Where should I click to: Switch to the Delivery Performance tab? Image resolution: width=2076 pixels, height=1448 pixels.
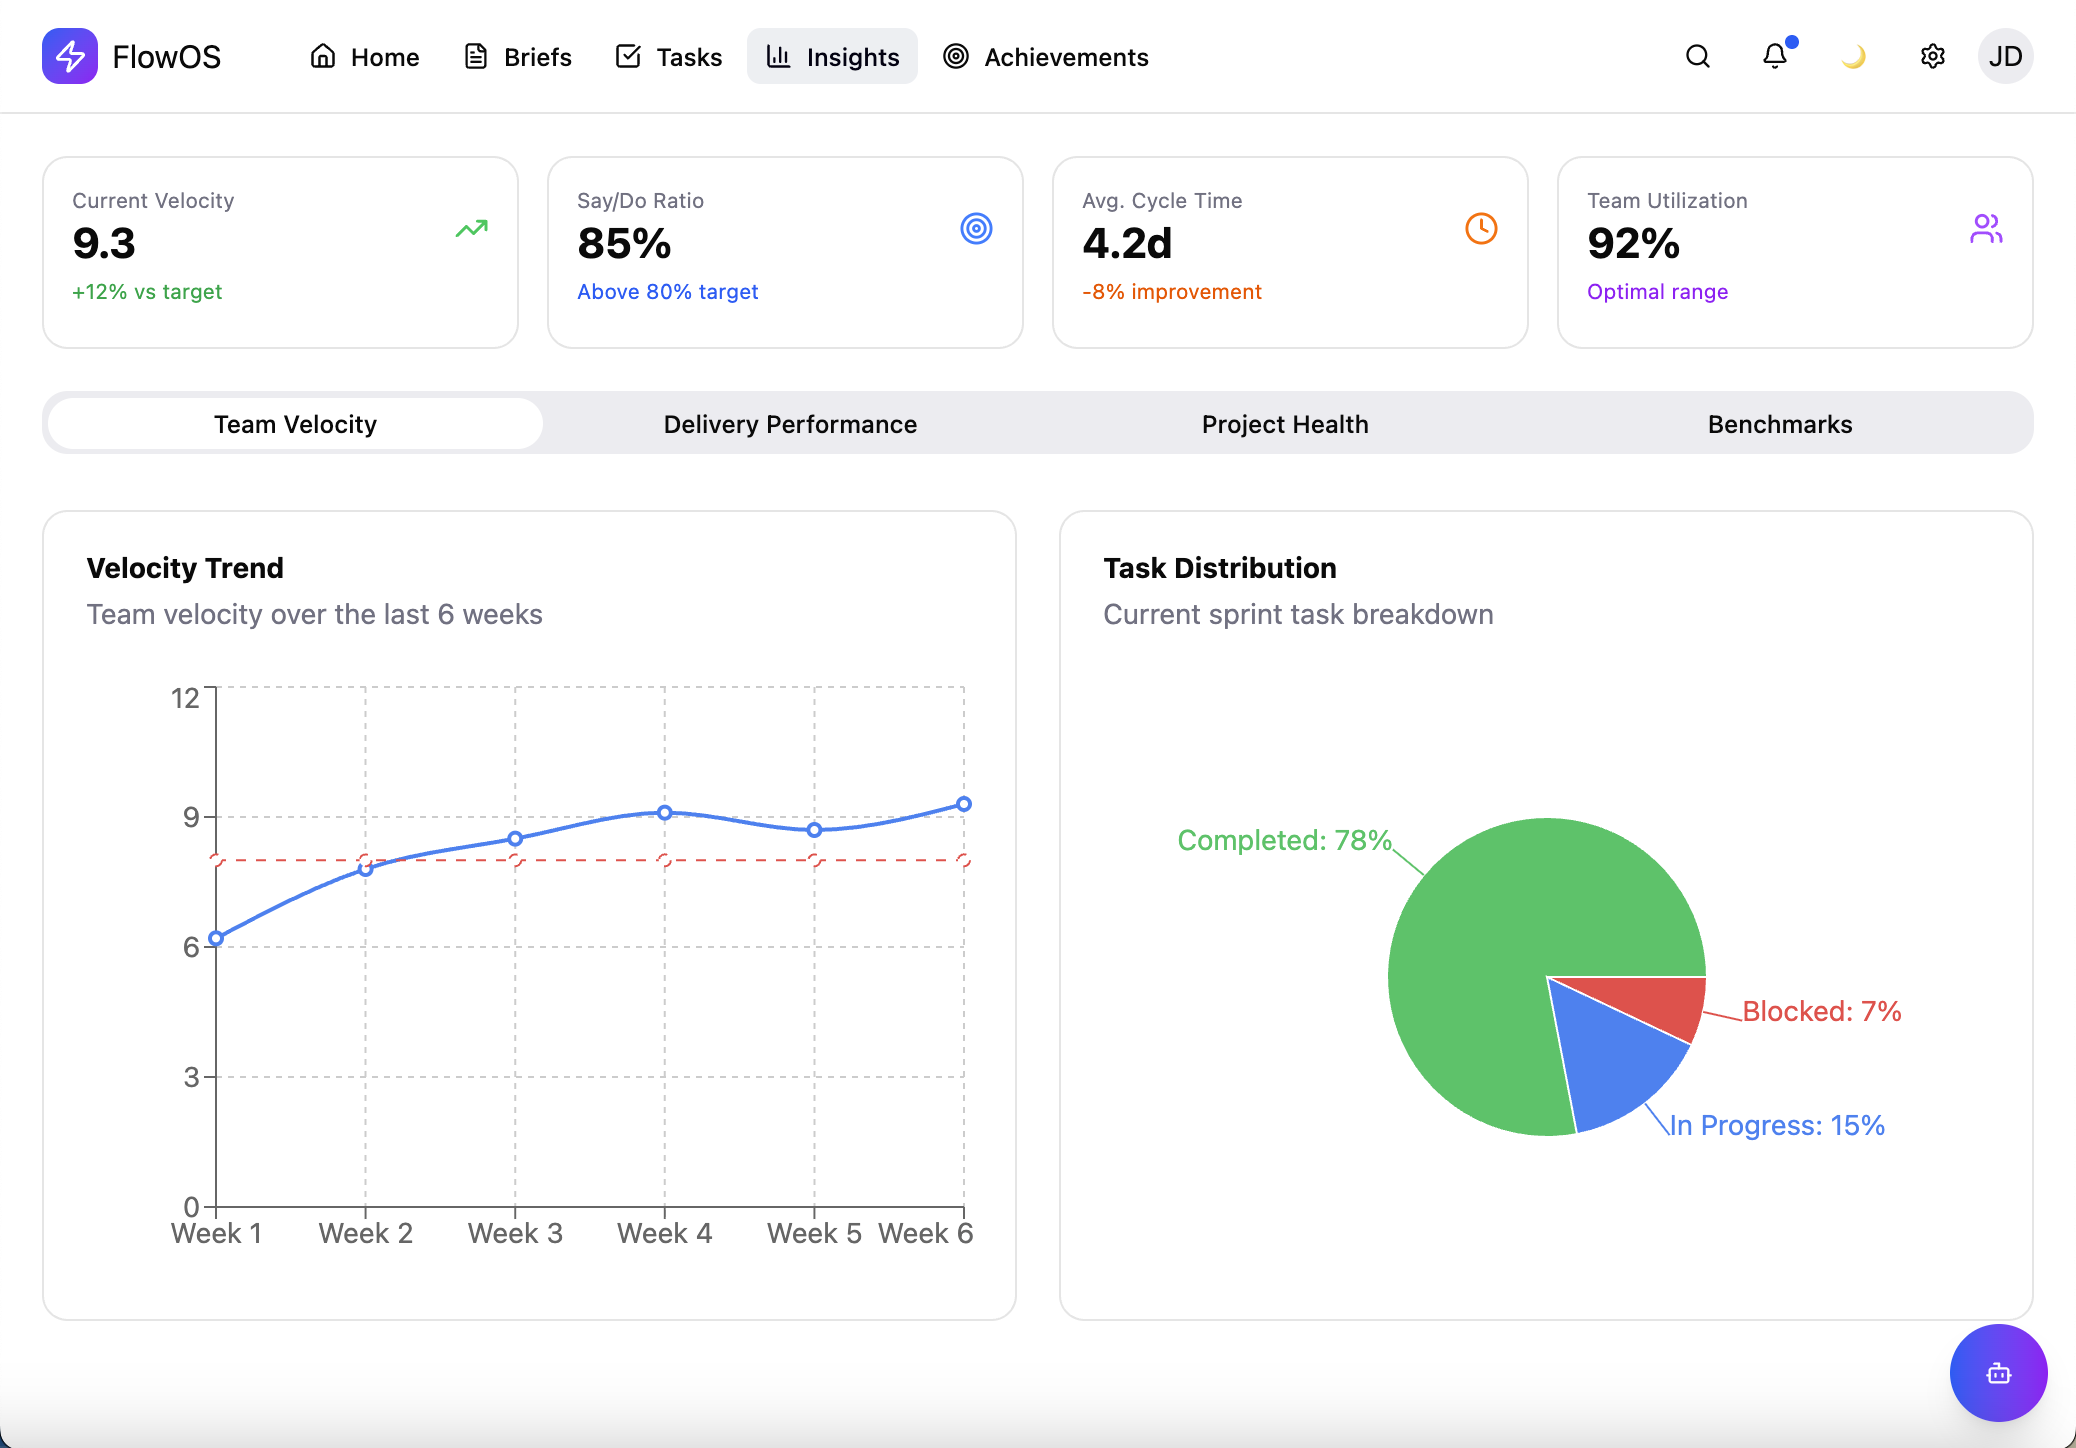pyautogui.click(x=790, y=424)
